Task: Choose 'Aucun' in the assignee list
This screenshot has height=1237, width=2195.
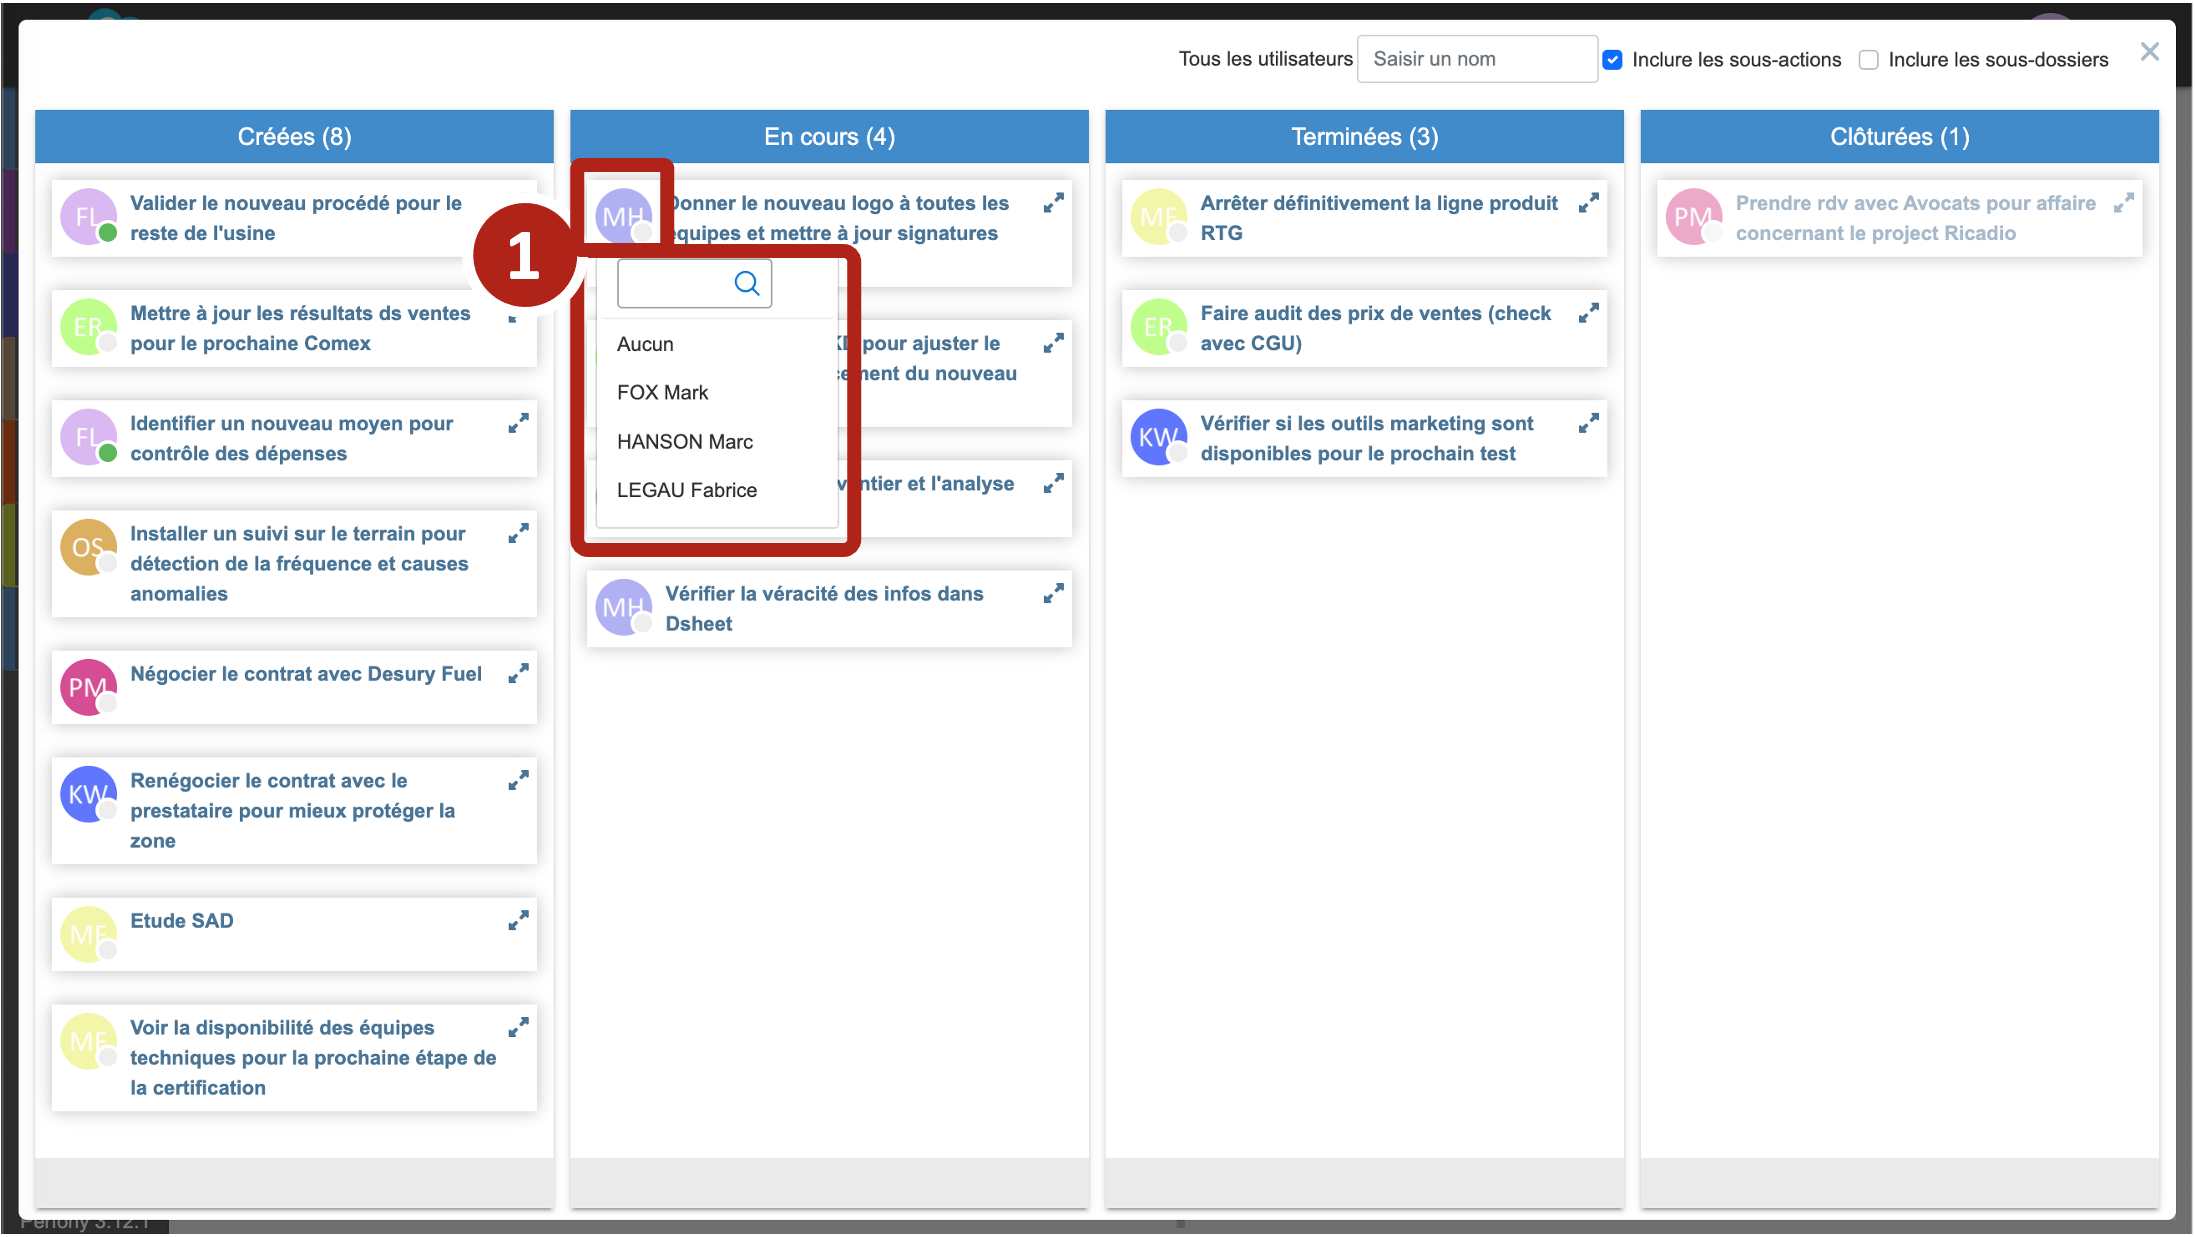Action: 645,344
